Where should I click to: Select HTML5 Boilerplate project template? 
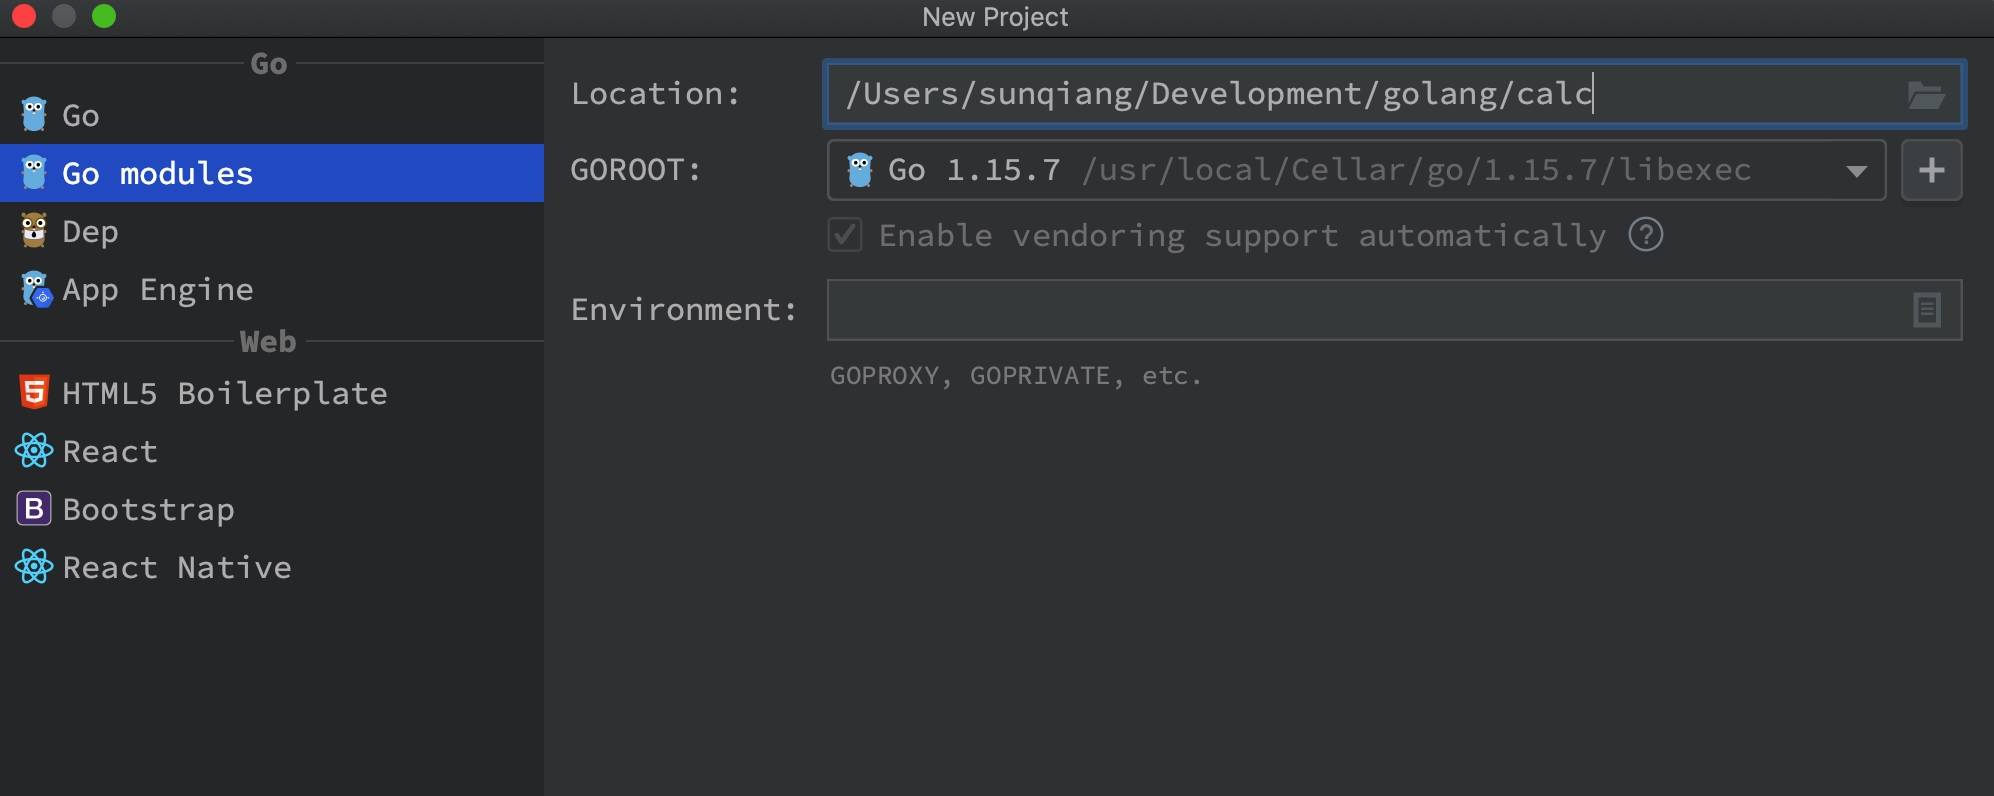[224, 393]
